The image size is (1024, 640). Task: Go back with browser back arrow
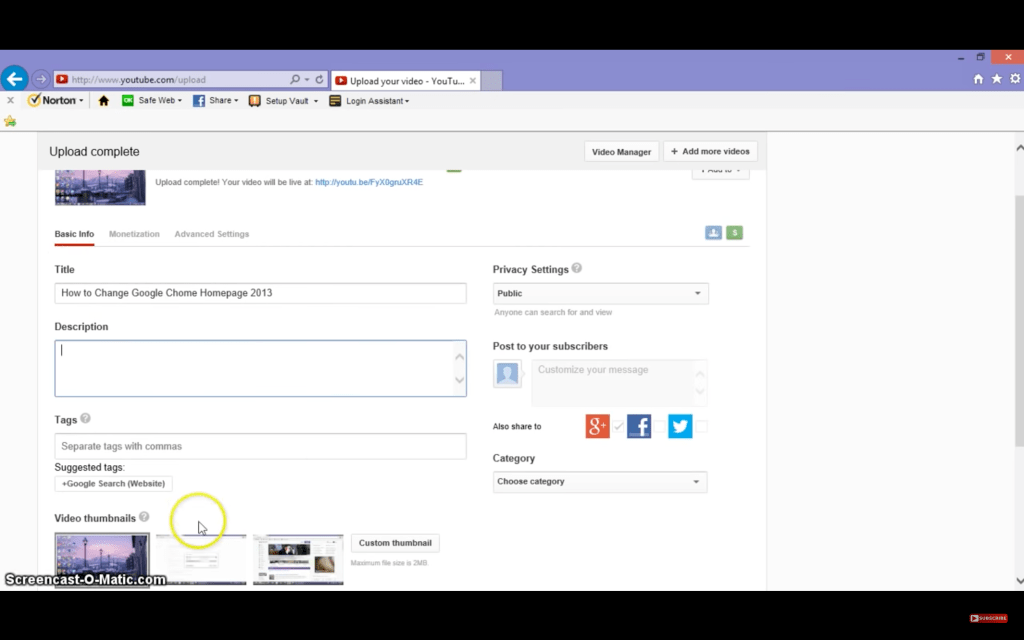pyautogui.click(x=14, y=79)
